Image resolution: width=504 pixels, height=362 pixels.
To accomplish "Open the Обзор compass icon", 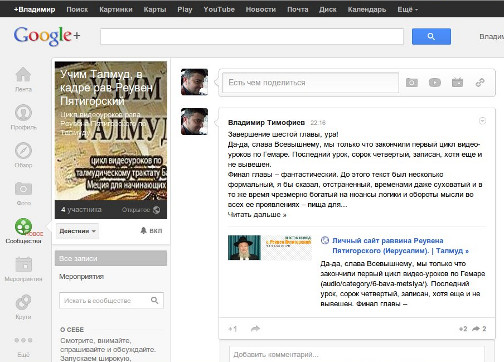I will [x=23, y=150].
